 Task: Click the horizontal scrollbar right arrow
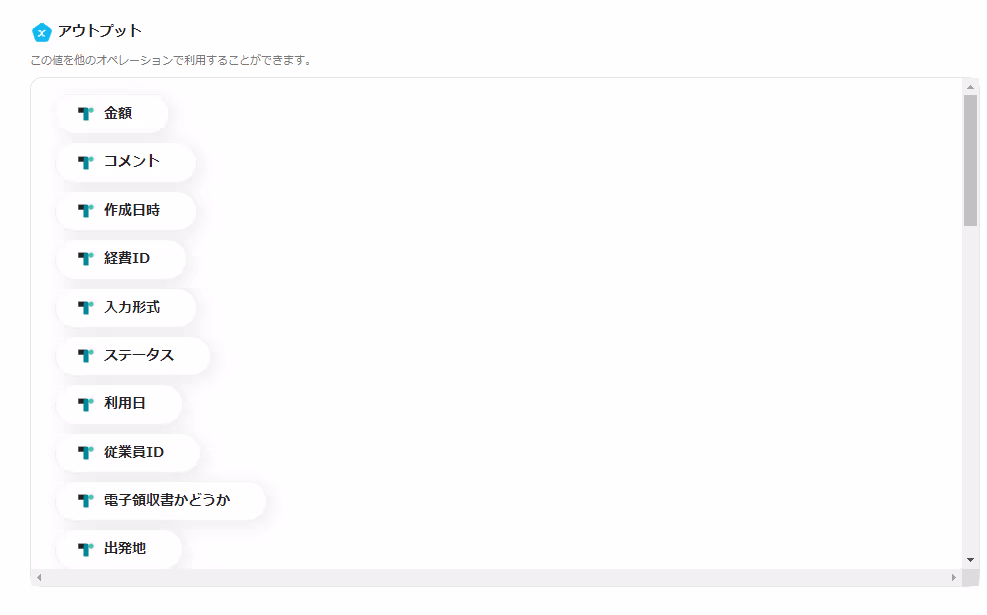click(954, 577)
